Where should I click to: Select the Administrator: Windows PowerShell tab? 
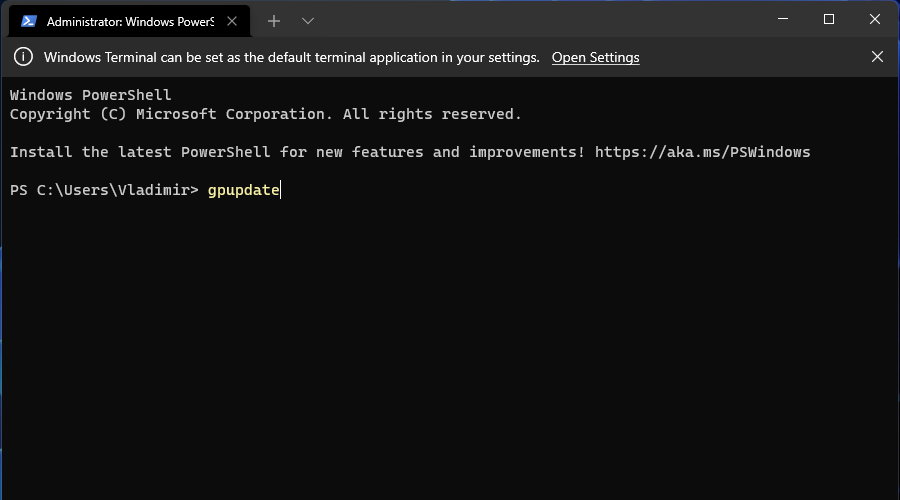(x=130, y=22)
